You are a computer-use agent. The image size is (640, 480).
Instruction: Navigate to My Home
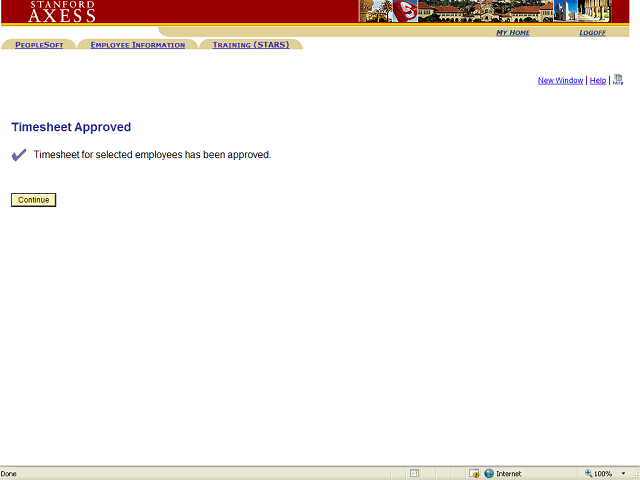(x=513, y=33)
